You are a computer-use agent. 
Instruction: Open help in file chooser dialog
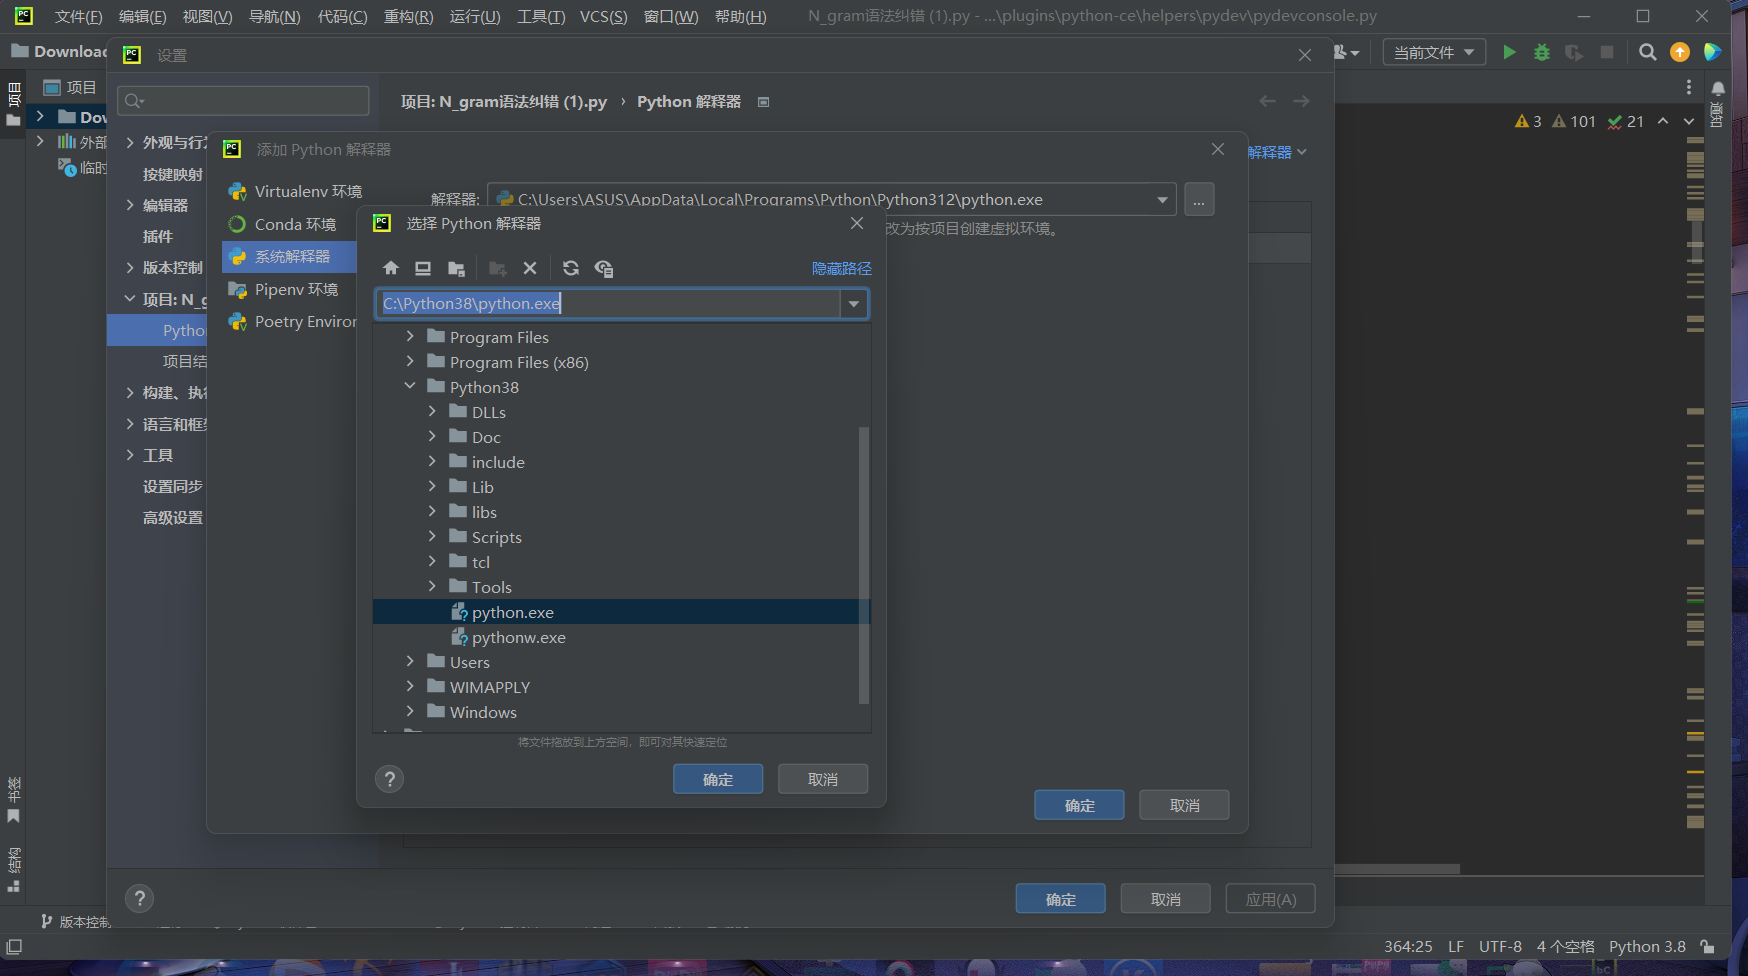tap(390, 779)
